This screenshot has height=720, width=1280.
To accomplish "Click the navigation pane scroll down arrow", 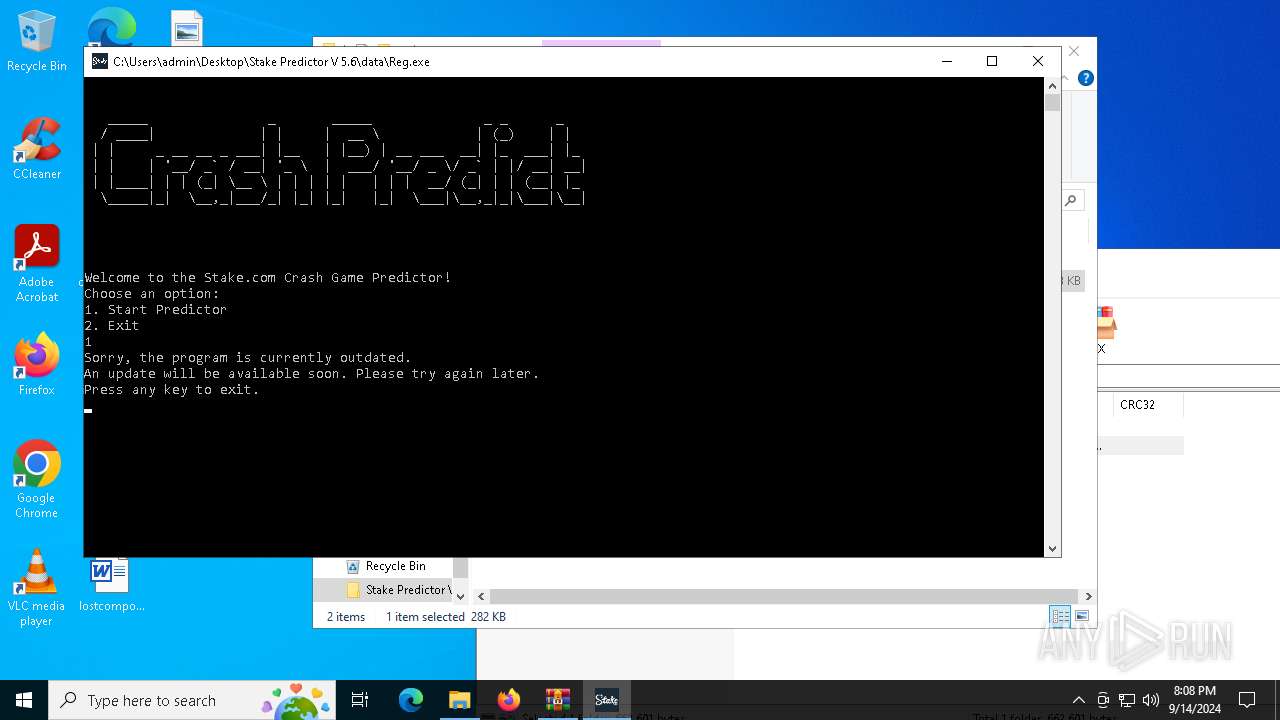I will click(460, 596).
